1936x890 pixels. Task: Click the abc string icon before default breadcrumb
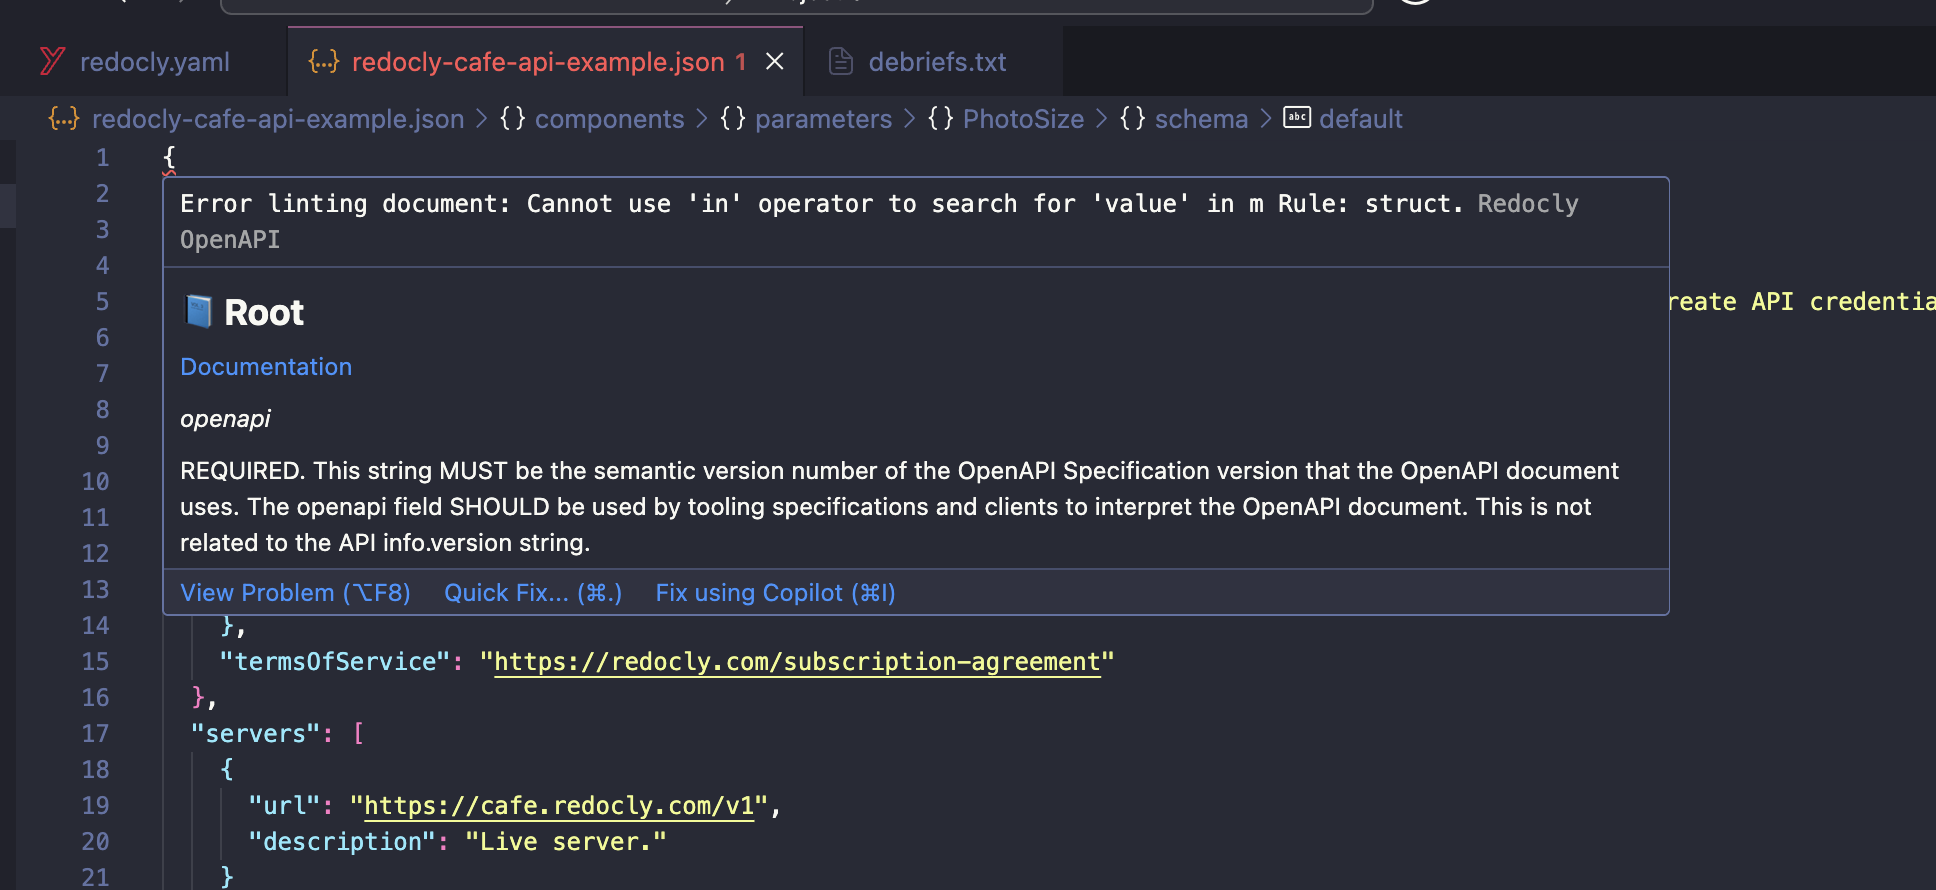[1297, 118]
